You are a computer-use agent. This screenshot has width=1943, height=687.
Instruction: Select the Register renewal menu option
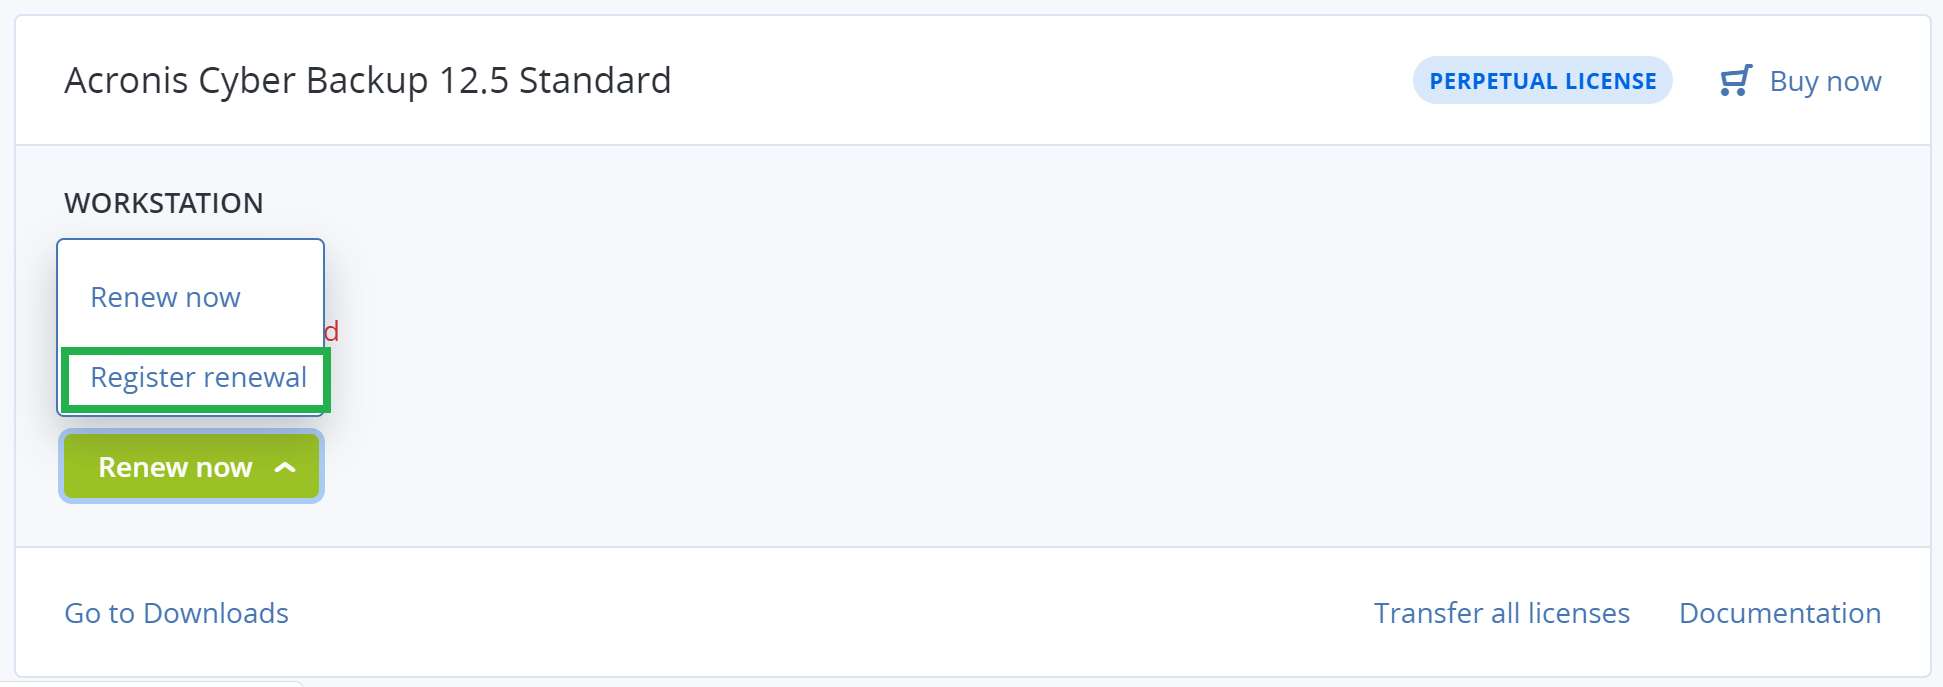click(198, 378)
